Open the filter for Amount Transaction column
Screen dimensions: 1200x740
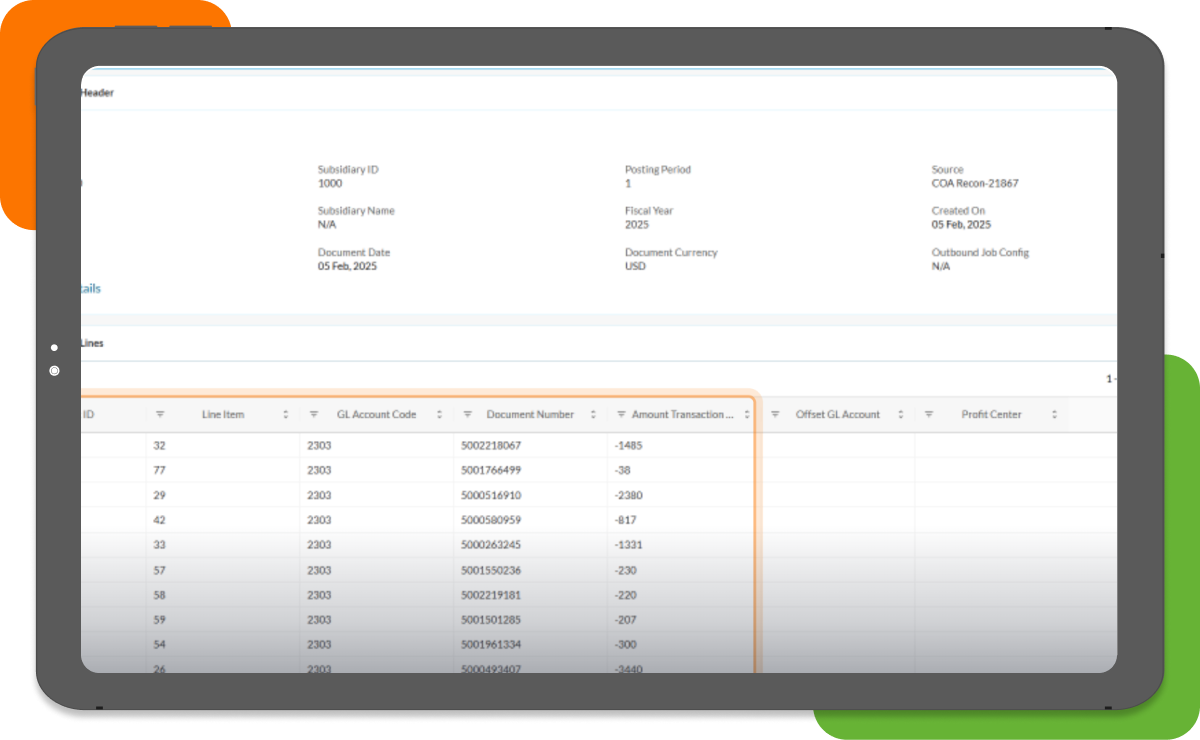[x=622, y=414]
